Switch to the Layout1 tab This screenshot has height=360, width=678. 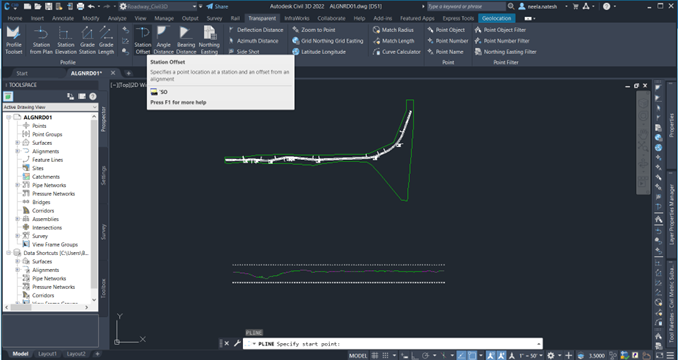pos(48,354)
